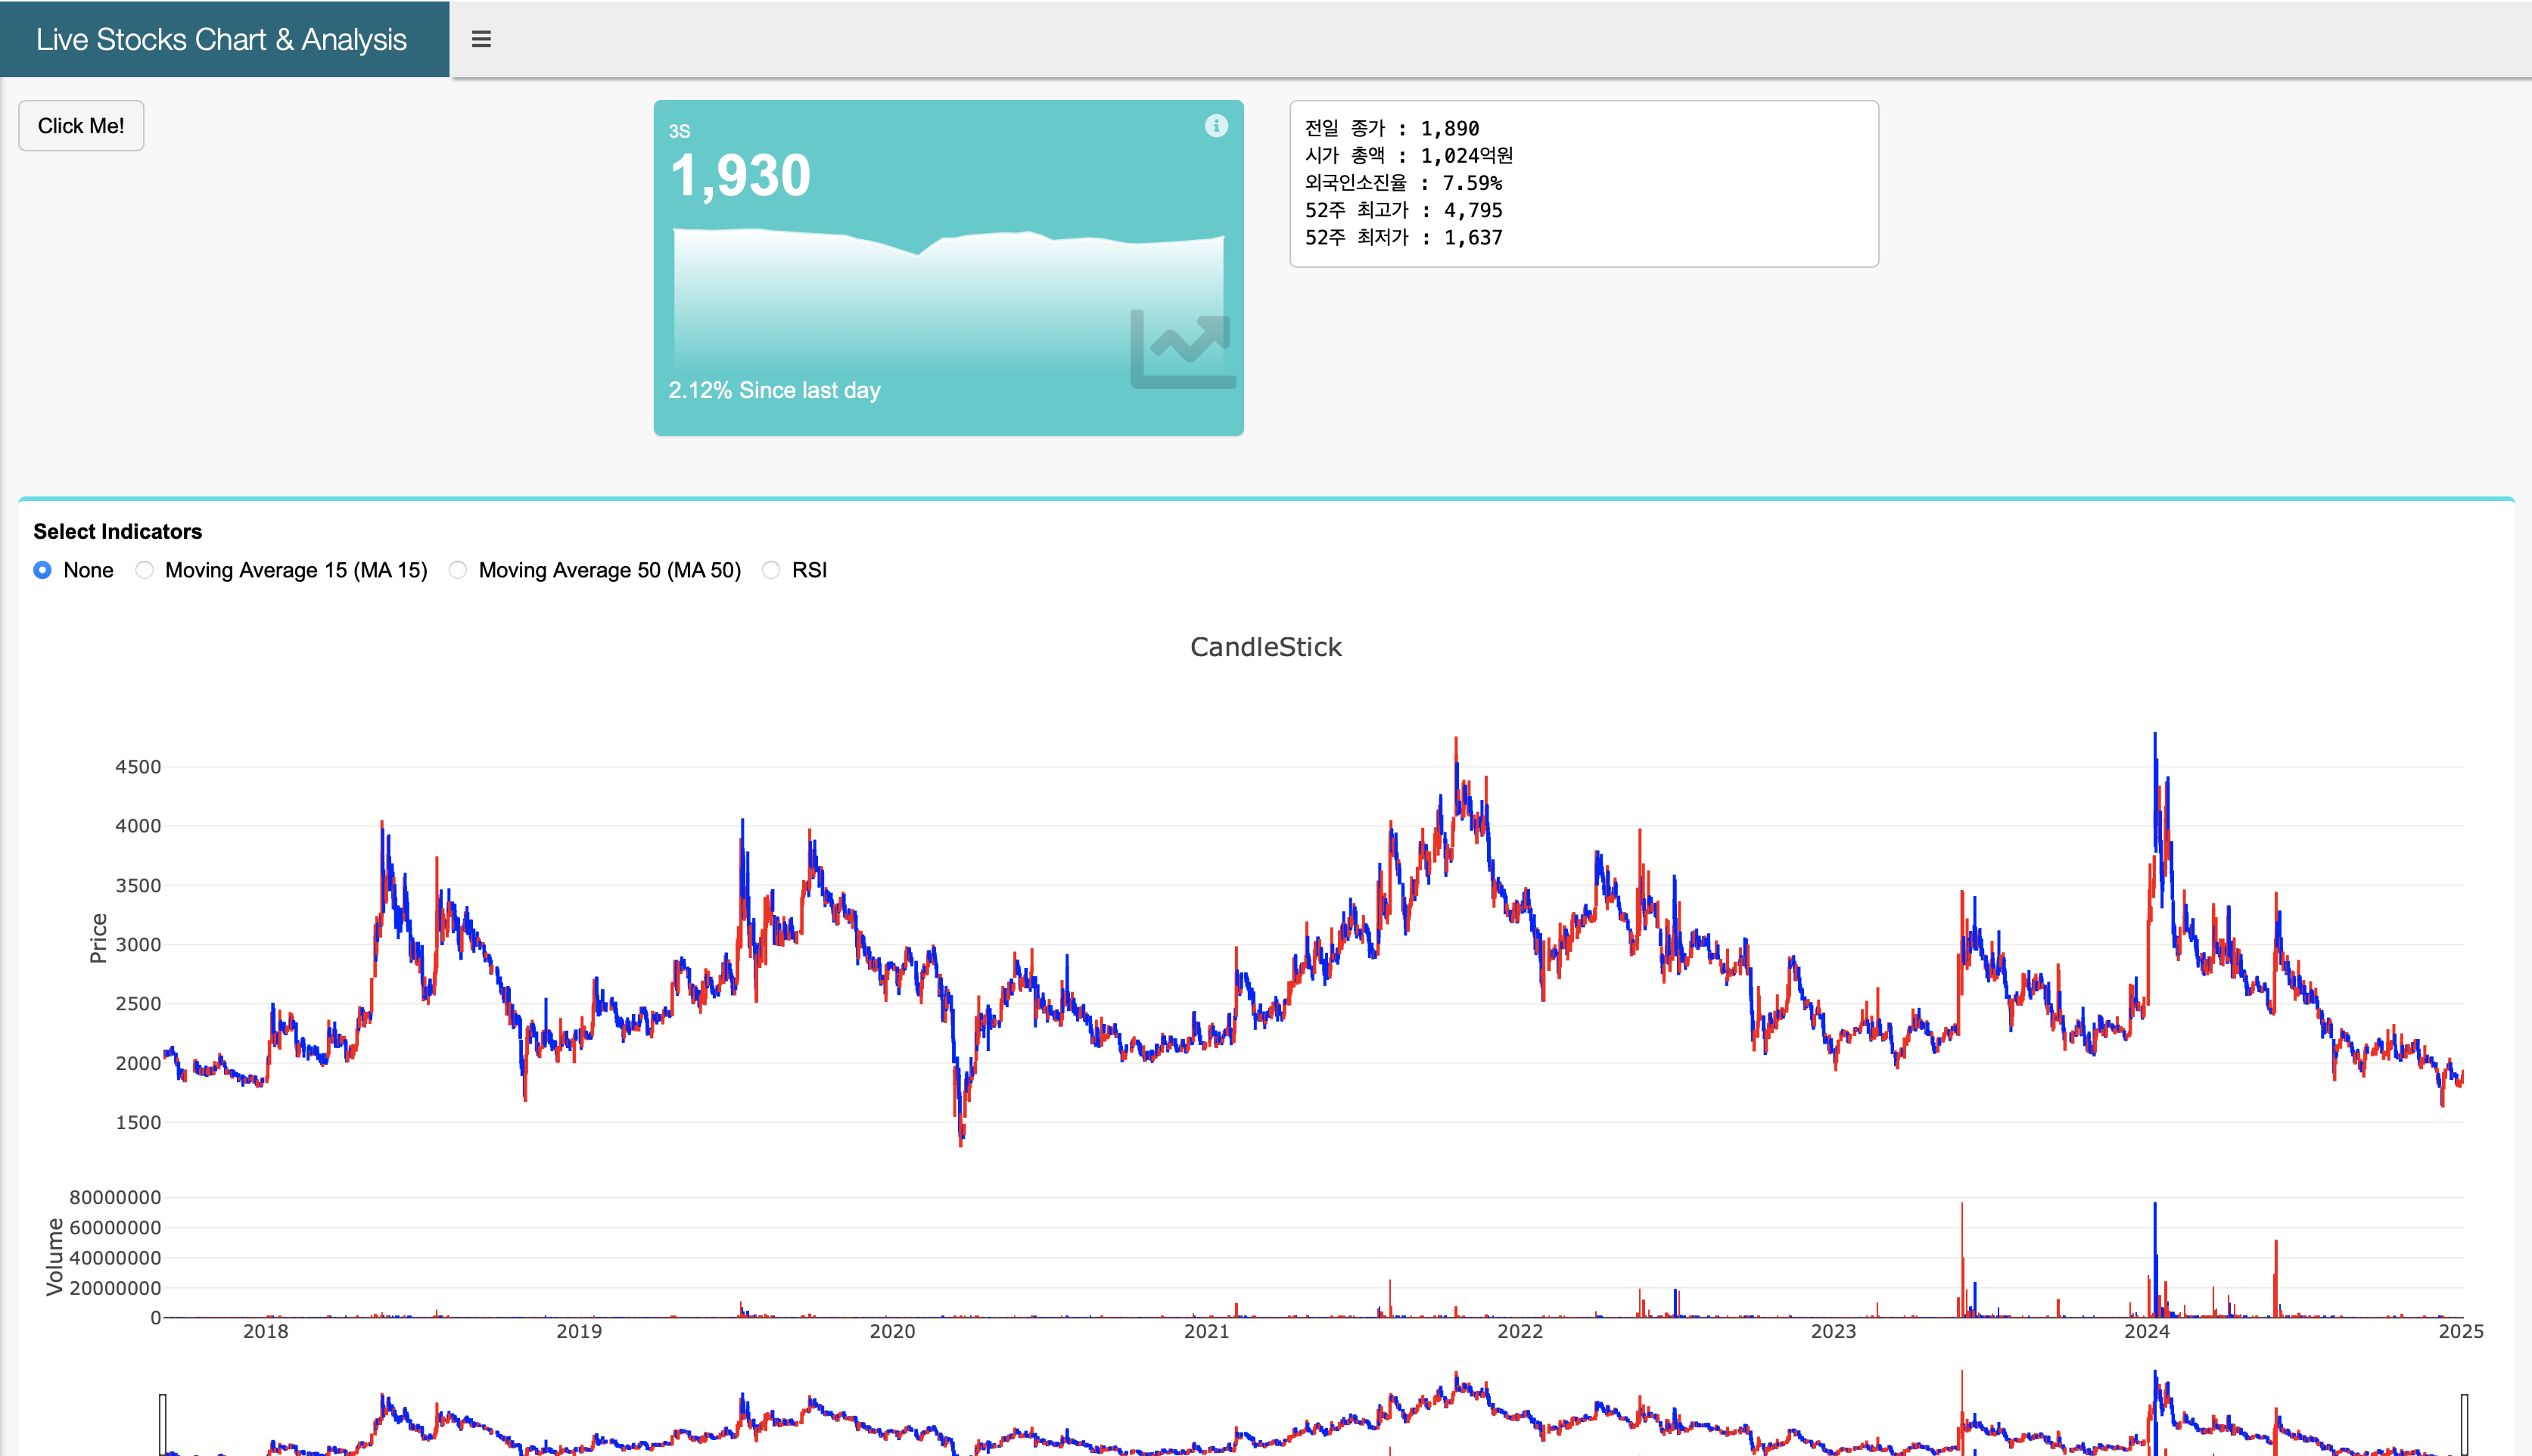The image size is (2532, 1456).
Task: Click the Volume axis title
Action: (55, 1256)
